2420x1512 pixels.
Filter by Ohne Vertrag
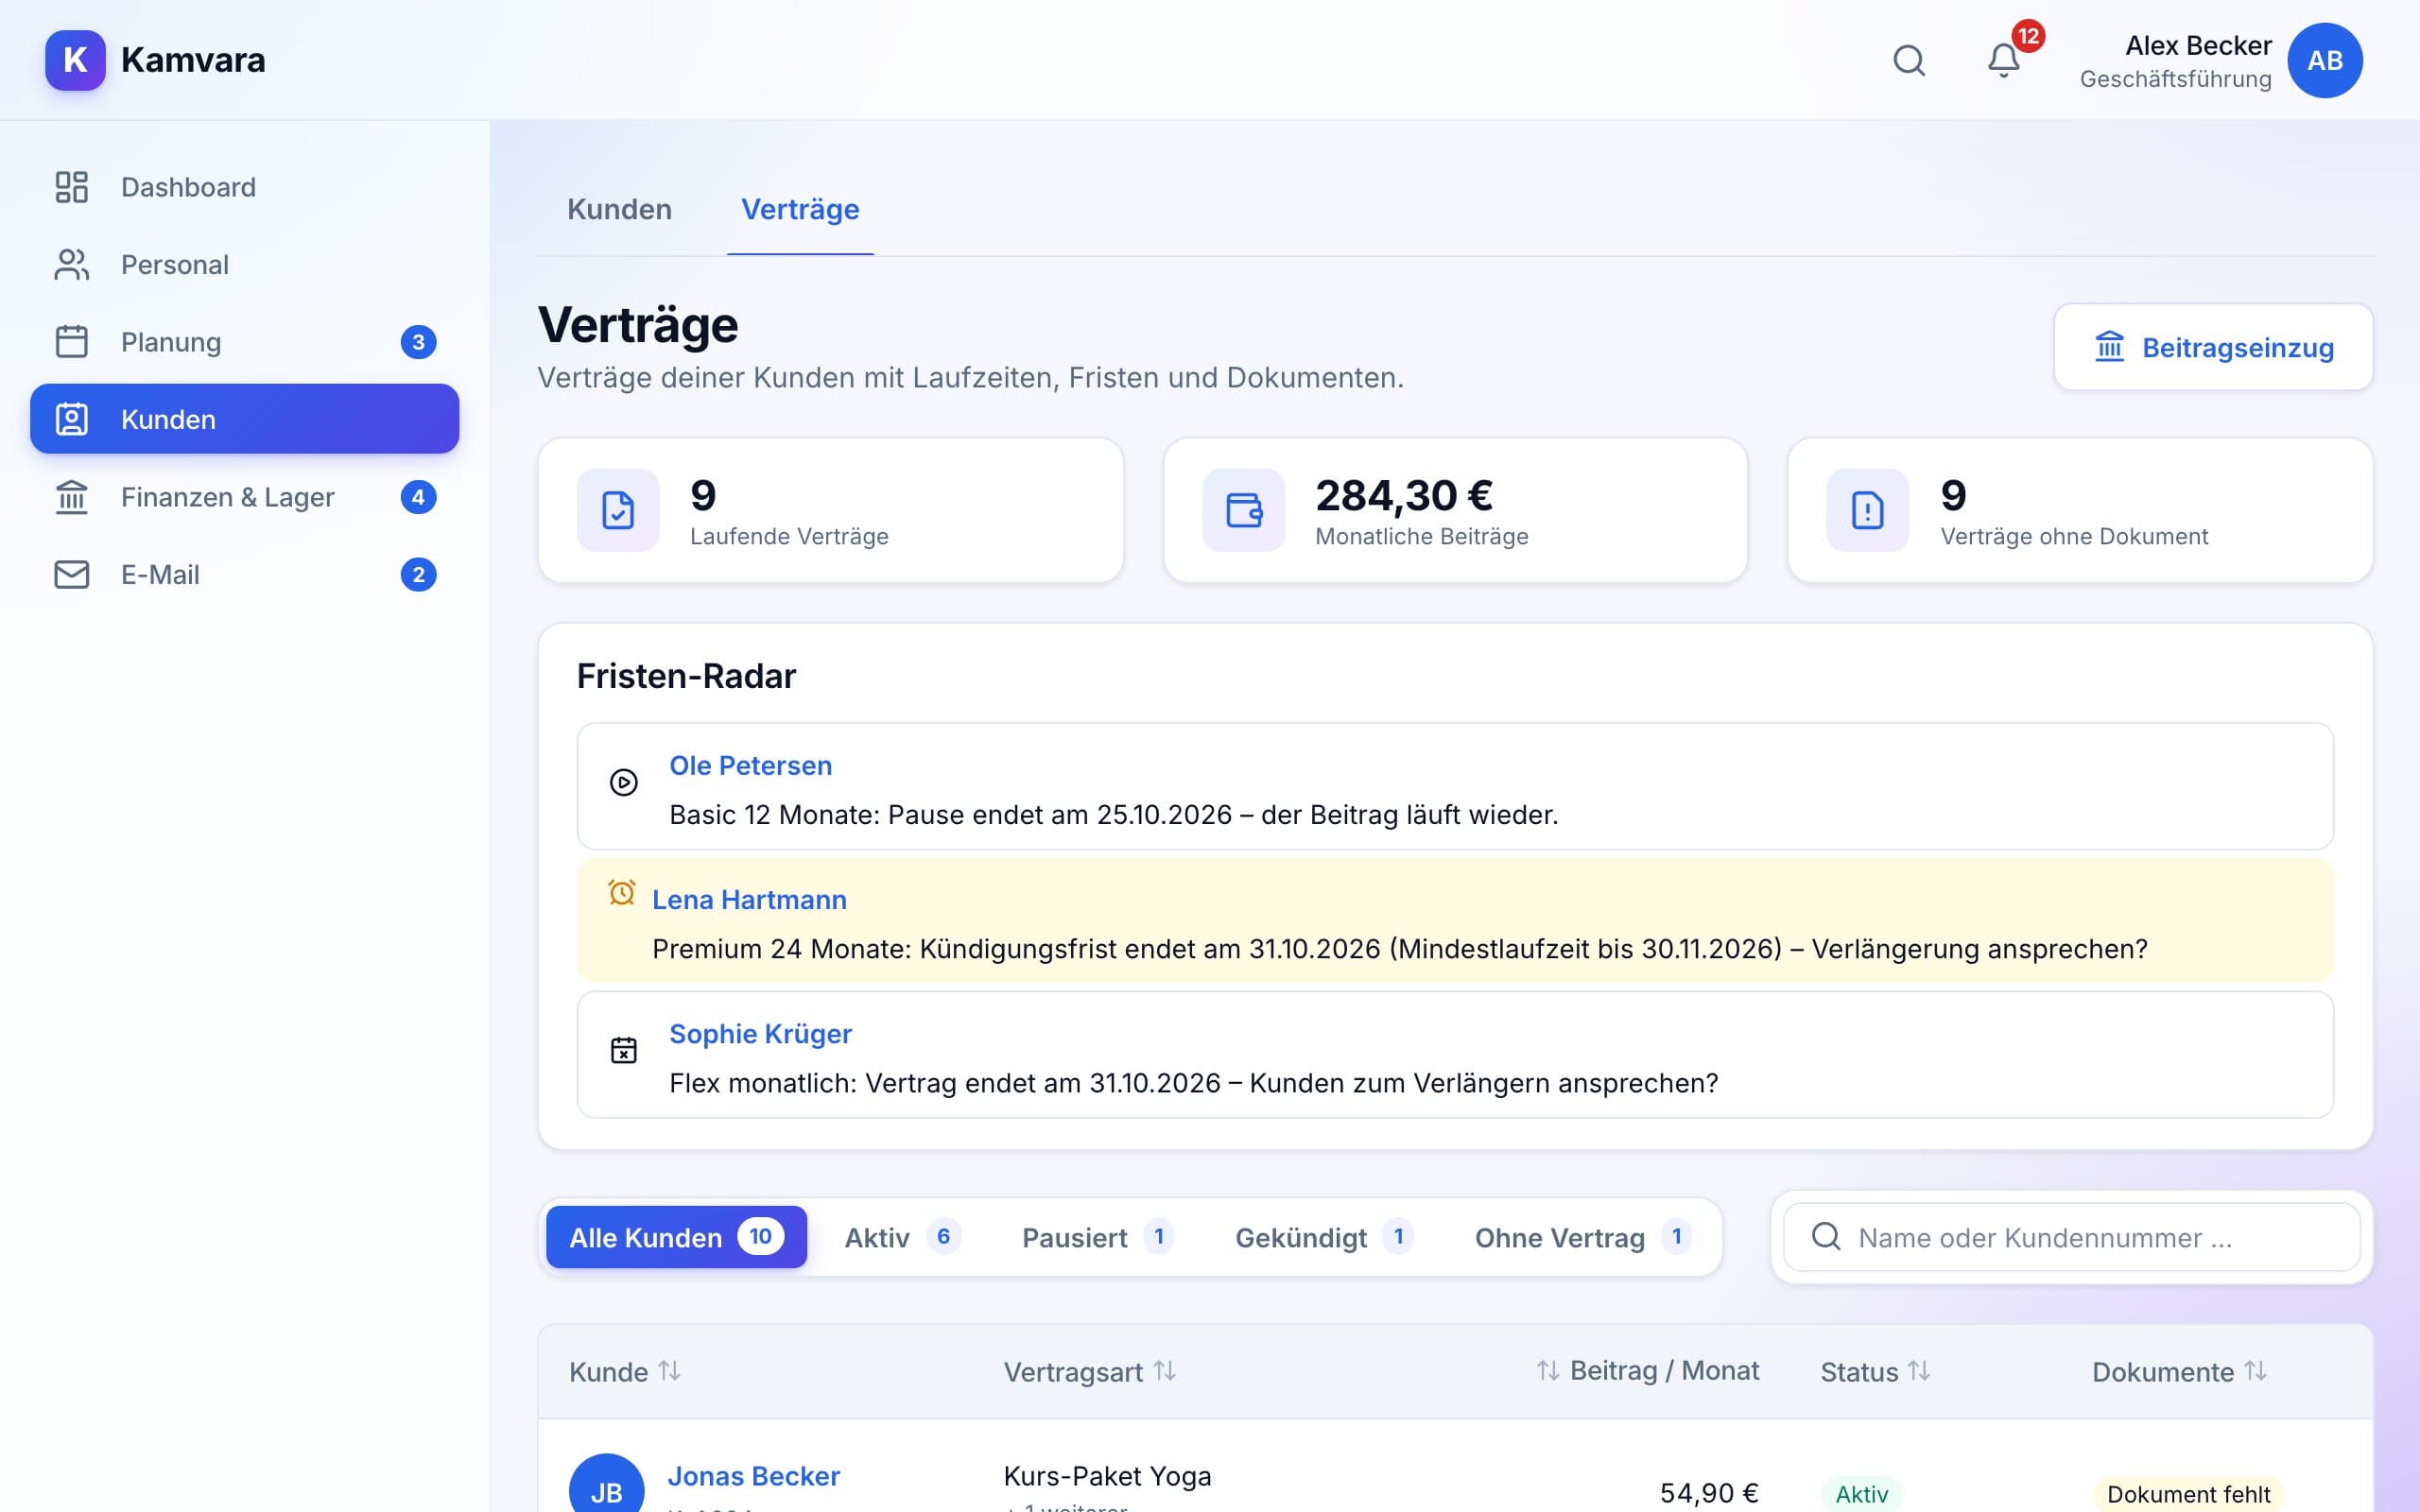point(1583,1237)
